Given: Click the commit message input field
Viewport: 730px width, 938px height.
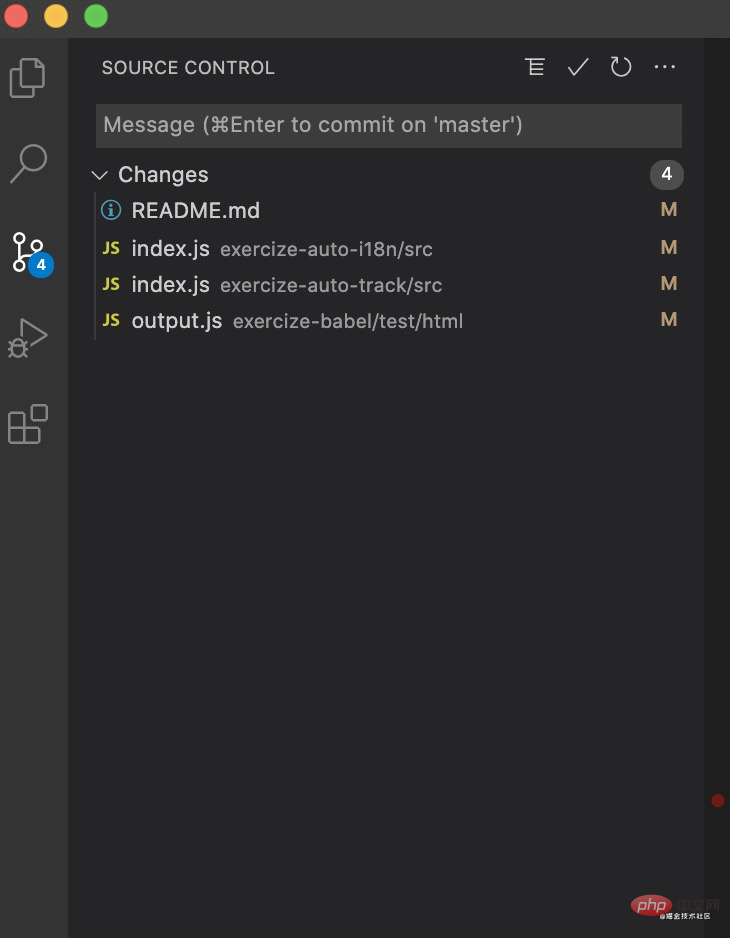Looking at the screenshot, I should click(x=388, y=125).
